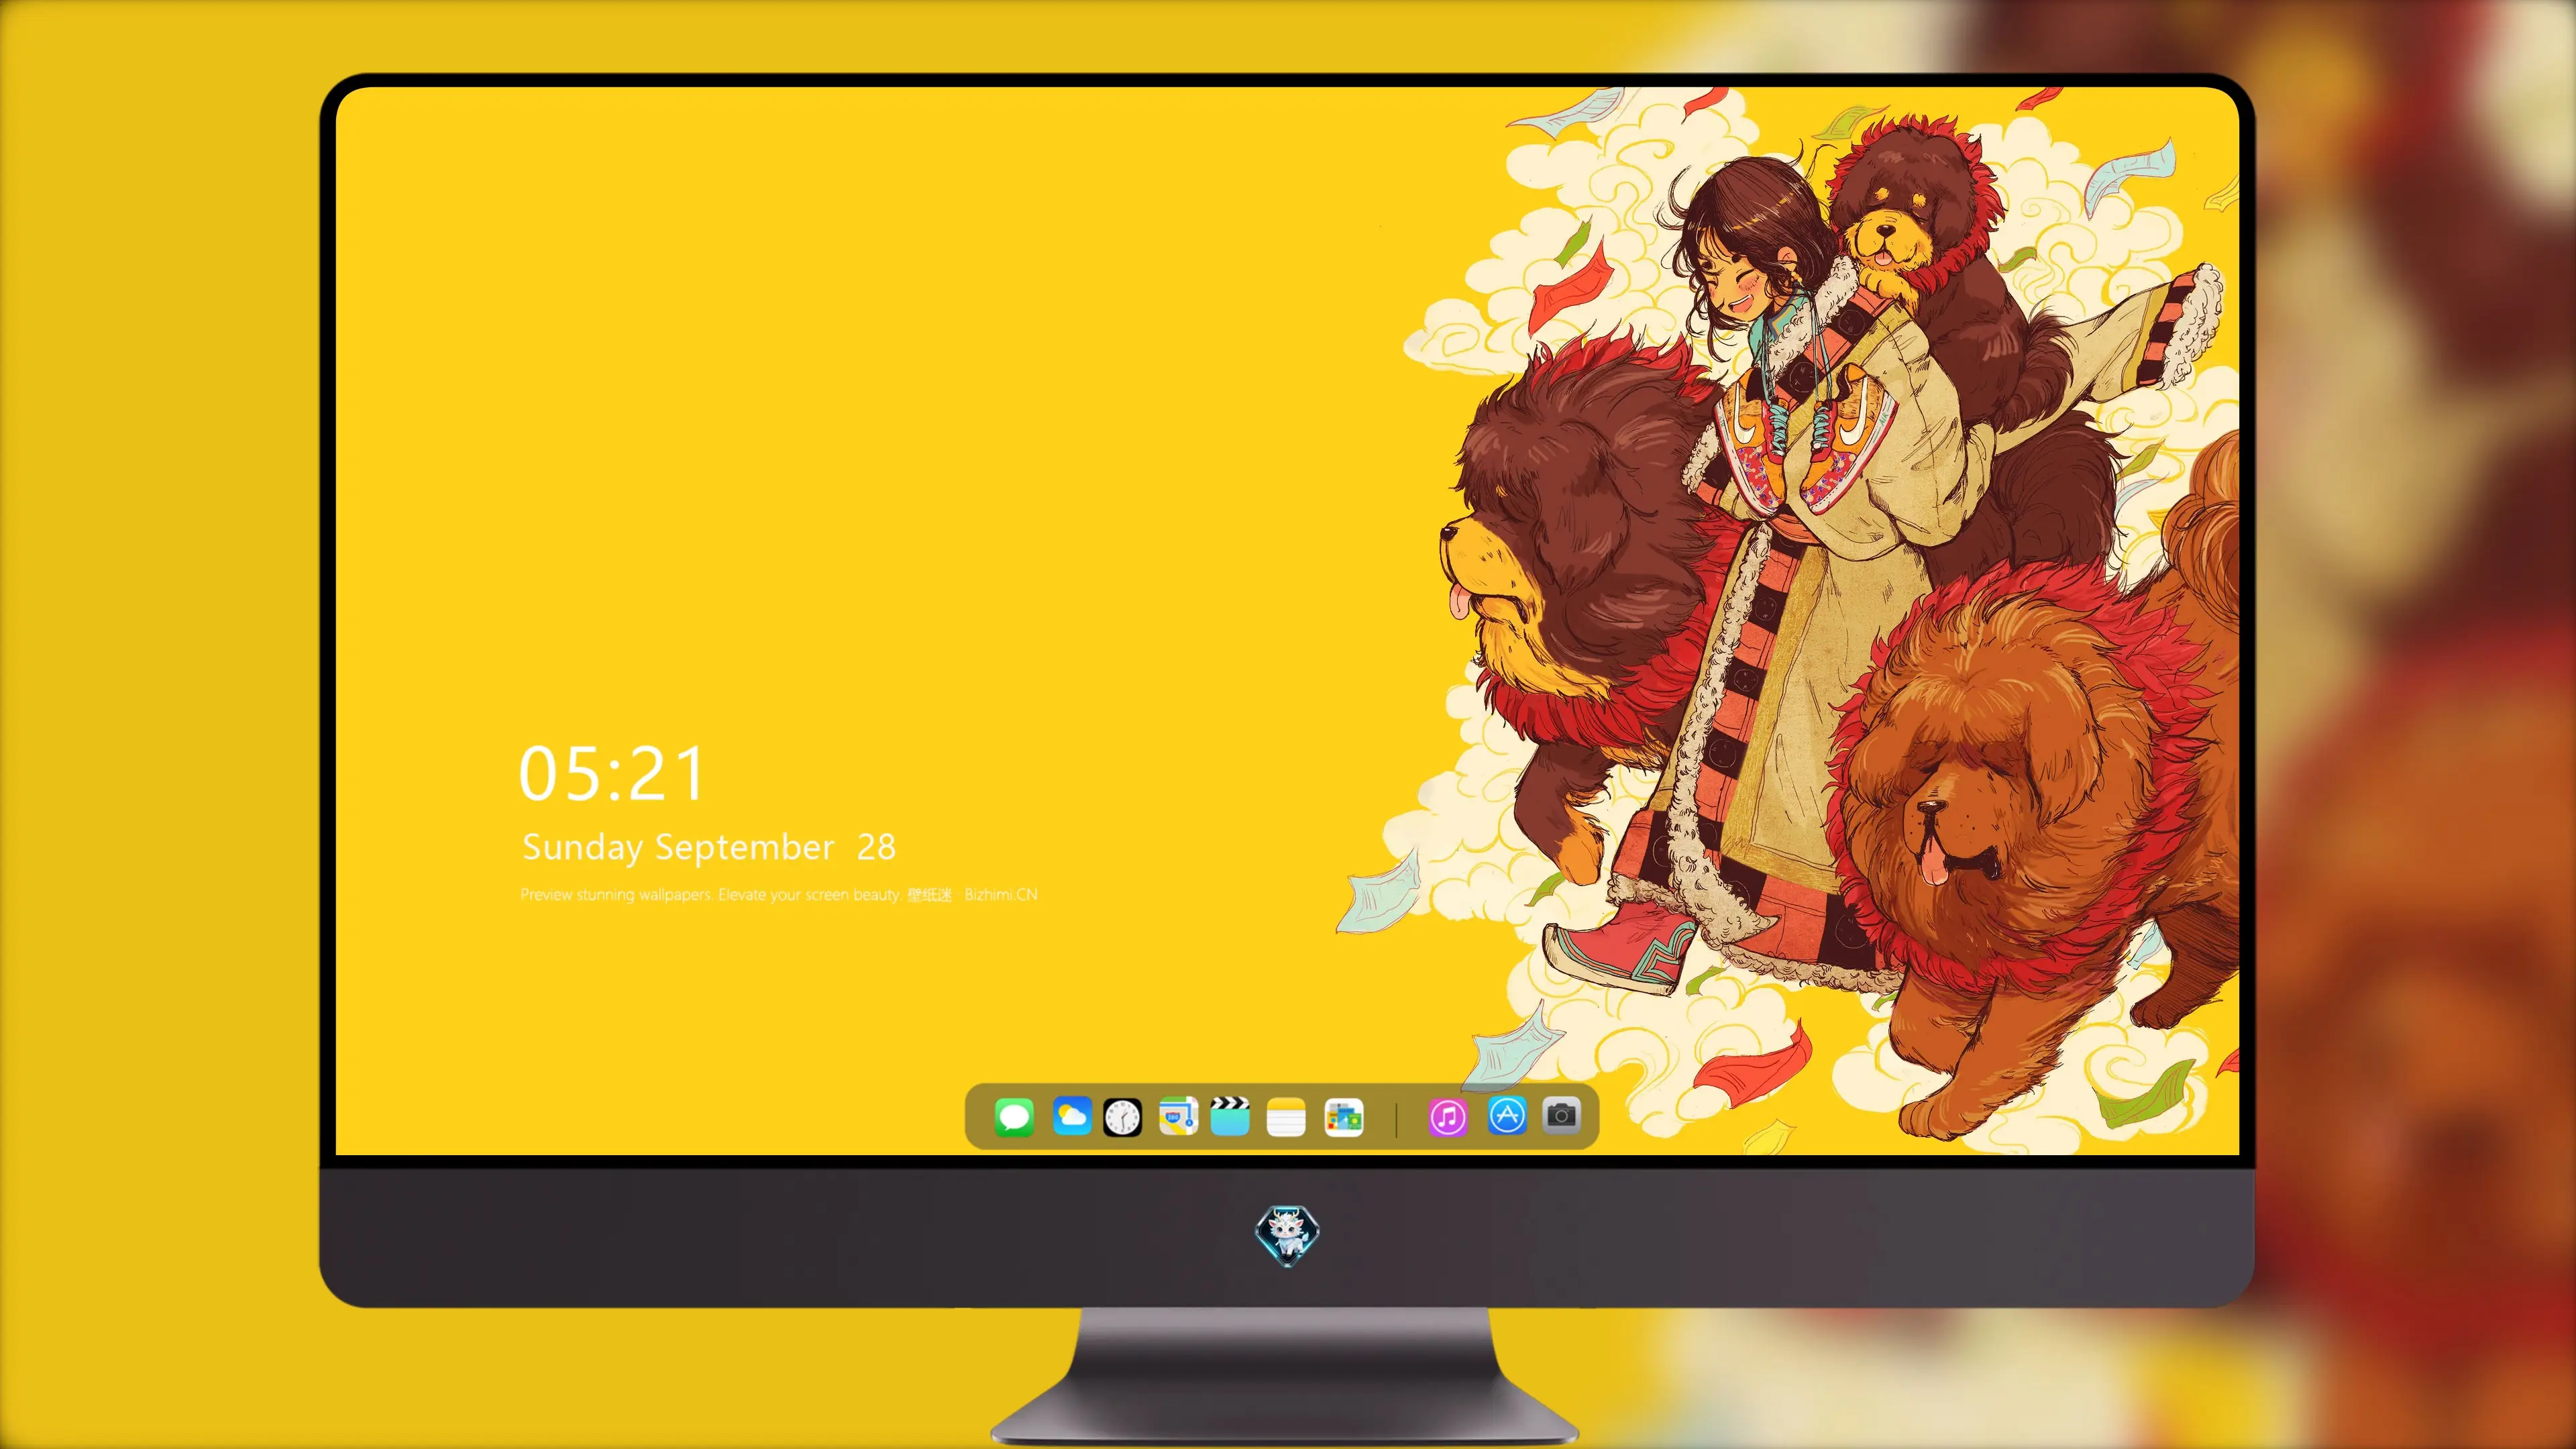Image resolution: width=2576 pixels, height=1449 pixels.
Task: Launch the Maps app from the dock
Action: (1178, 1116)
